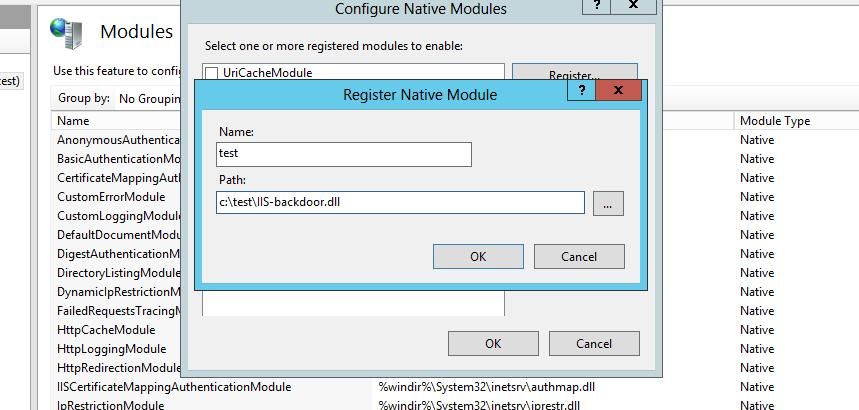The image size is (859, 410).
Task: Select the FailedRequestsTracingModule row
Action: click(118, 311)
